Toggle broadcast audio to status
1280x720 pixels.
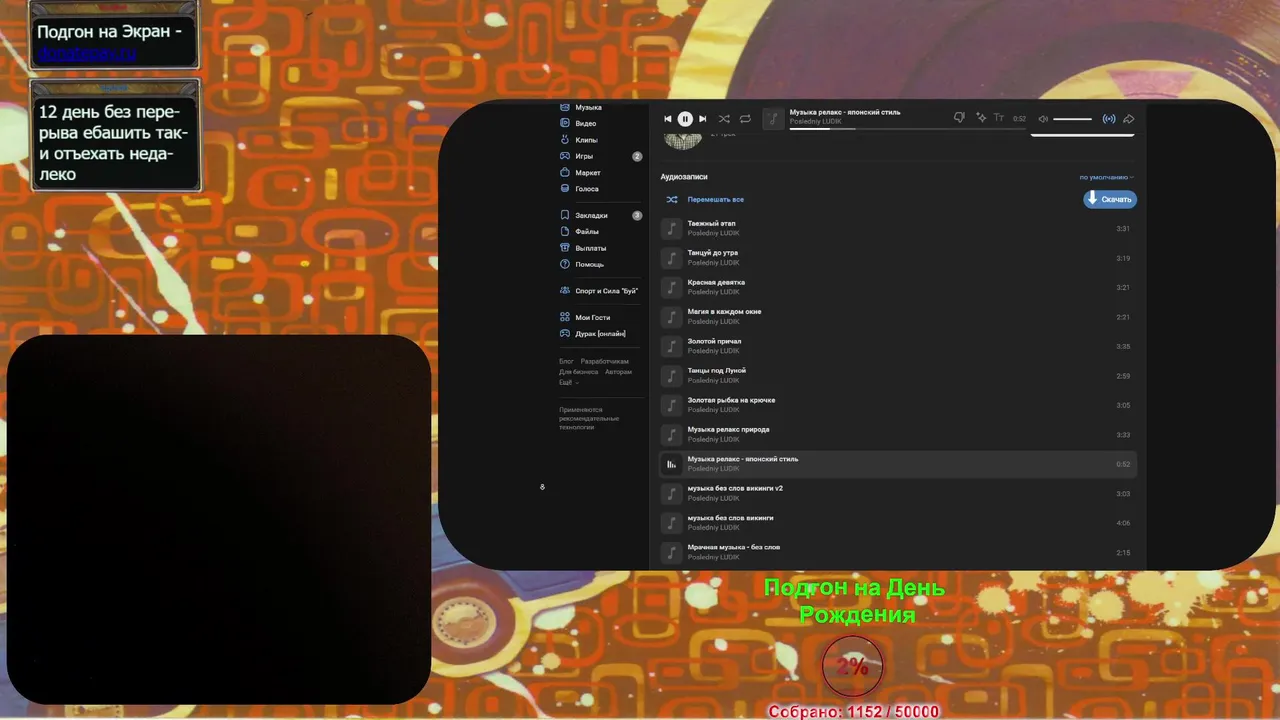coord(1109,119)
